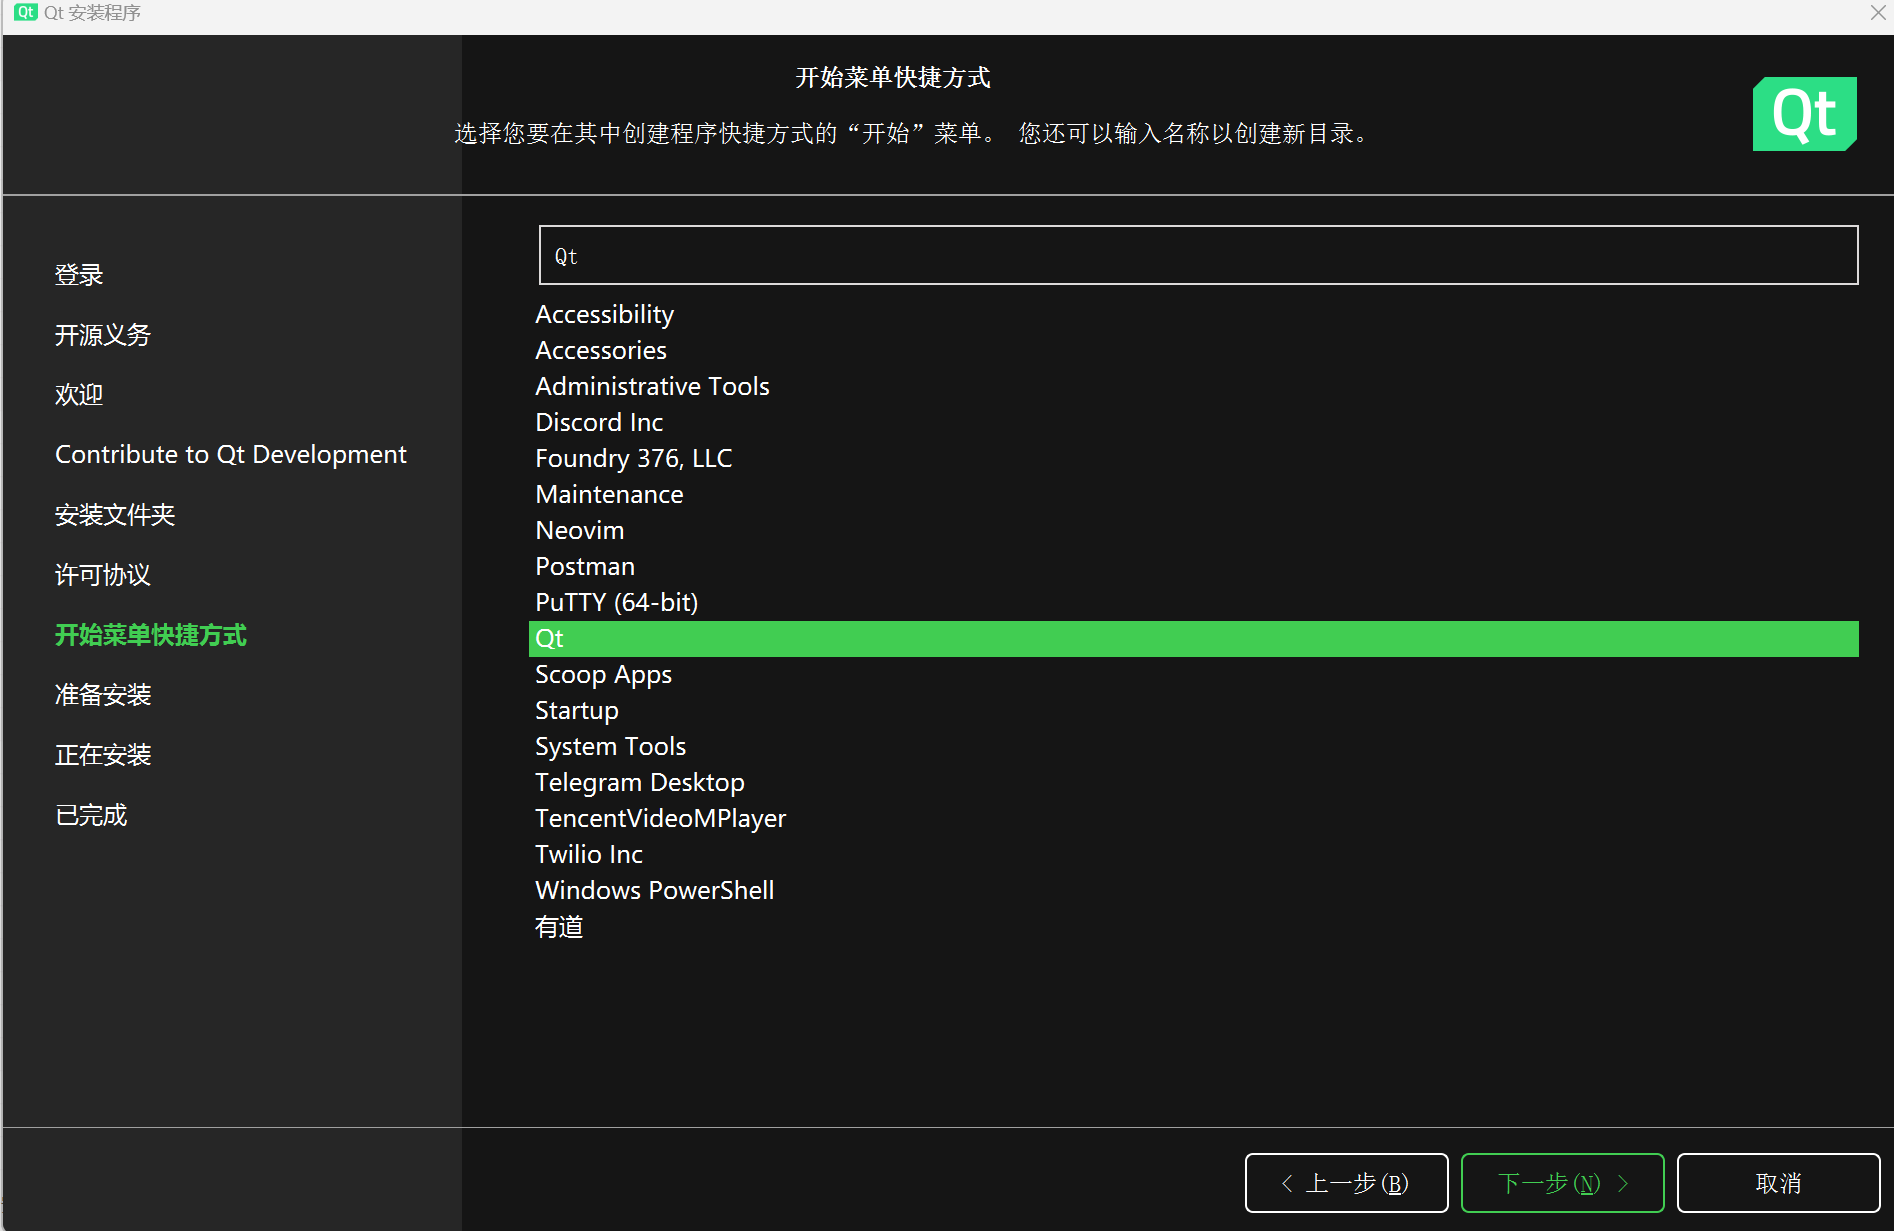
Task: Click active 开始菜单快捷方式 sidebar step
Action: 151,635
